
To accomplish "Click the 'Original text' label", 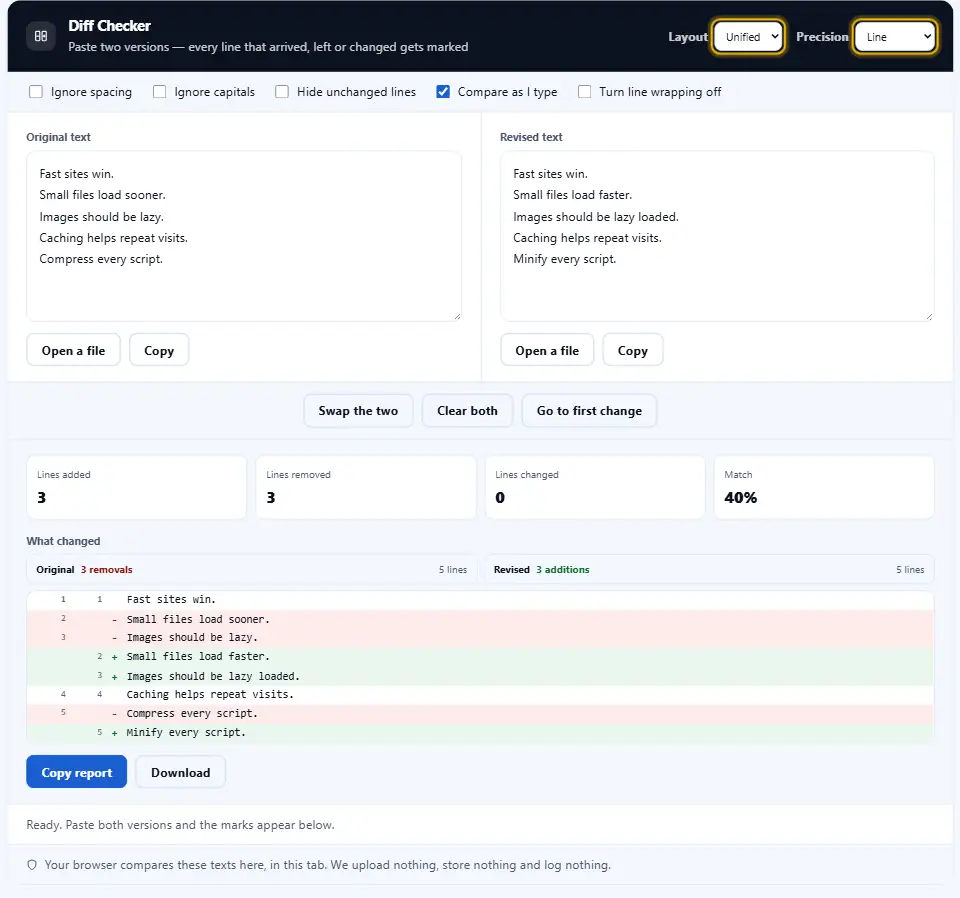I will (x=58, y=137).
